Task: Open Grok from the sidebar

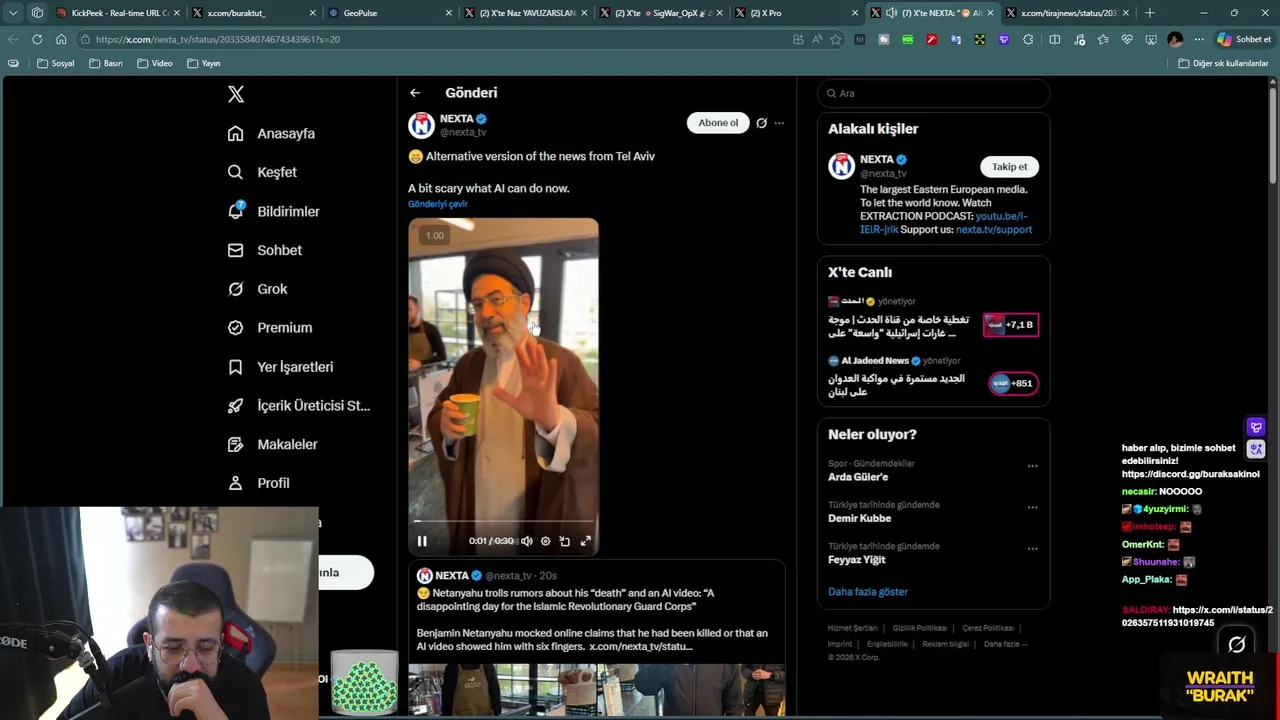Action: (x=257, y=289)
